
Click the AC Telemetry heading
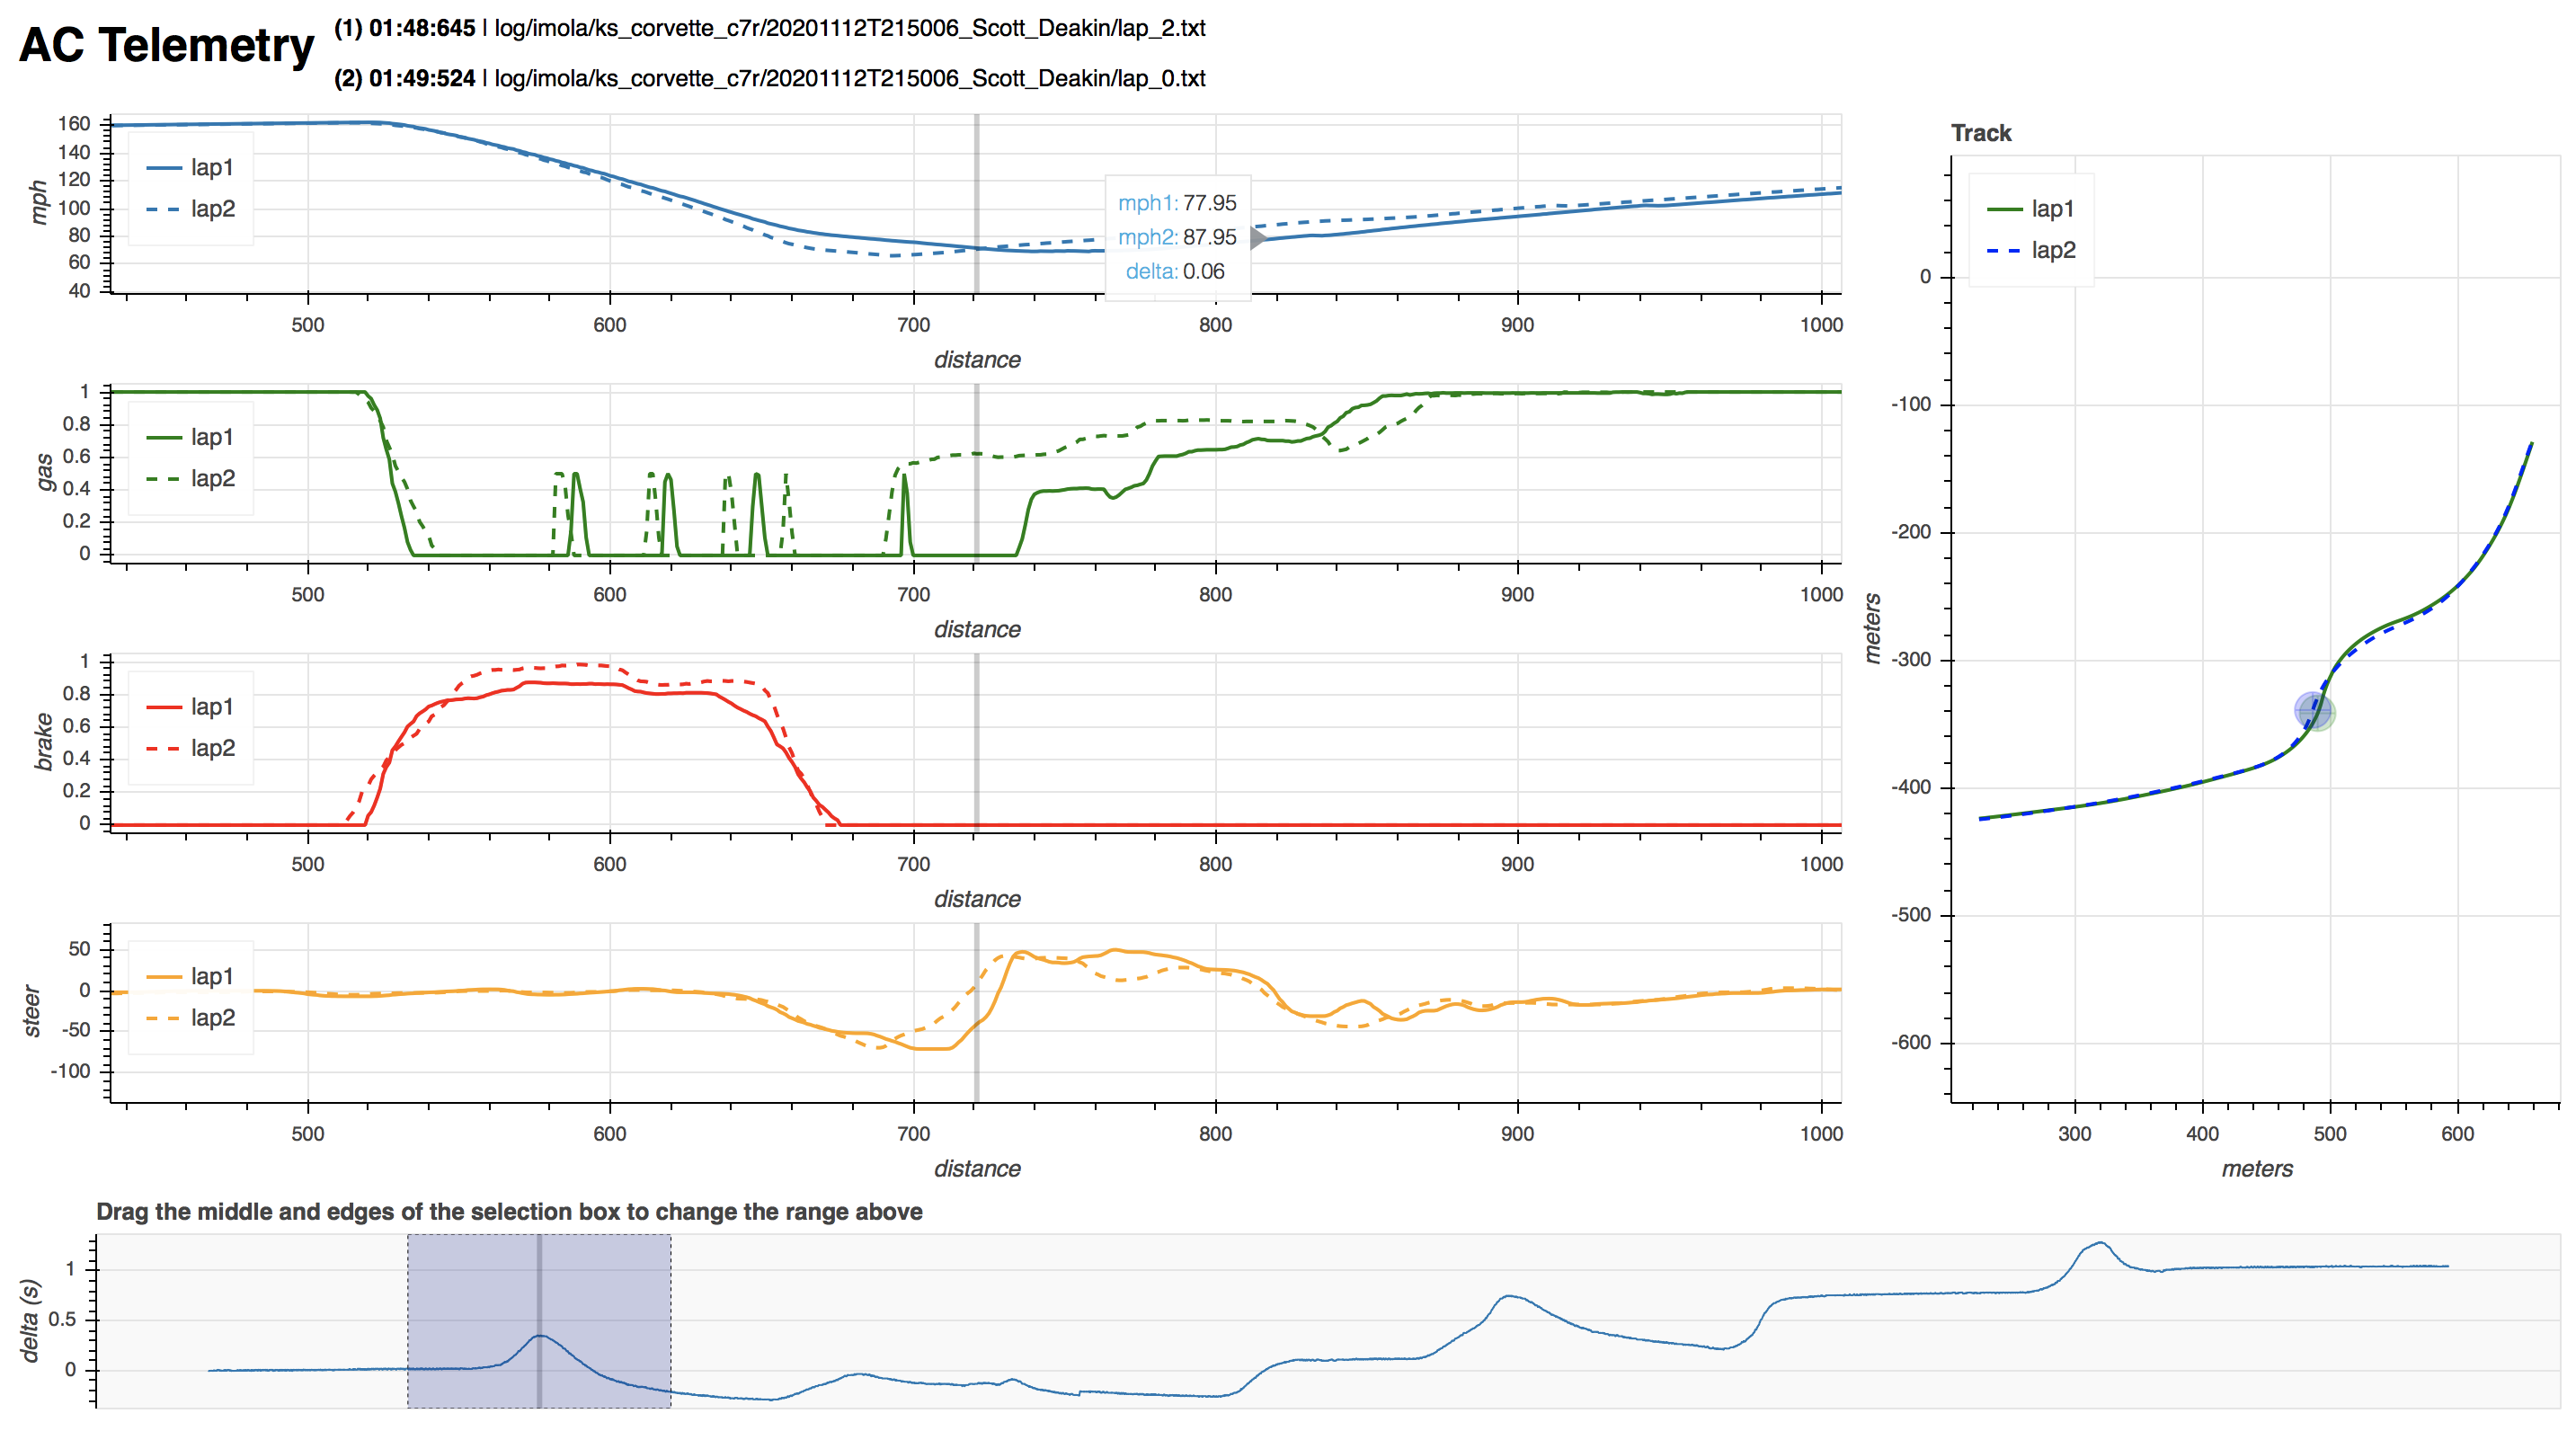tap(166, 46)
